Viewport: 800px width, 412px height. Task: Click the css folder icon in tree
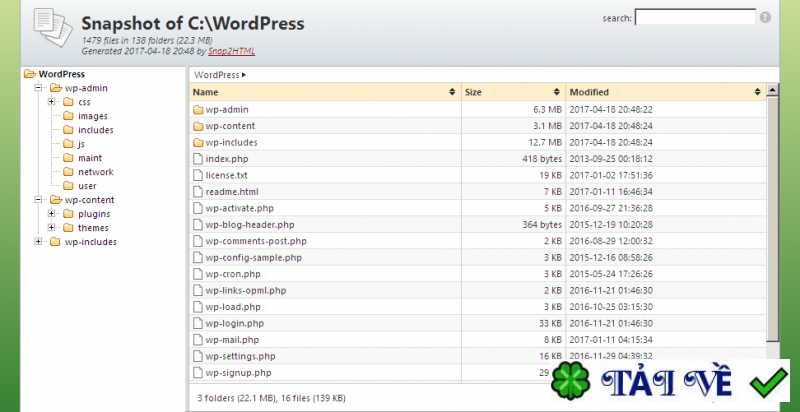pyautogui.click(x=68, y=101)
